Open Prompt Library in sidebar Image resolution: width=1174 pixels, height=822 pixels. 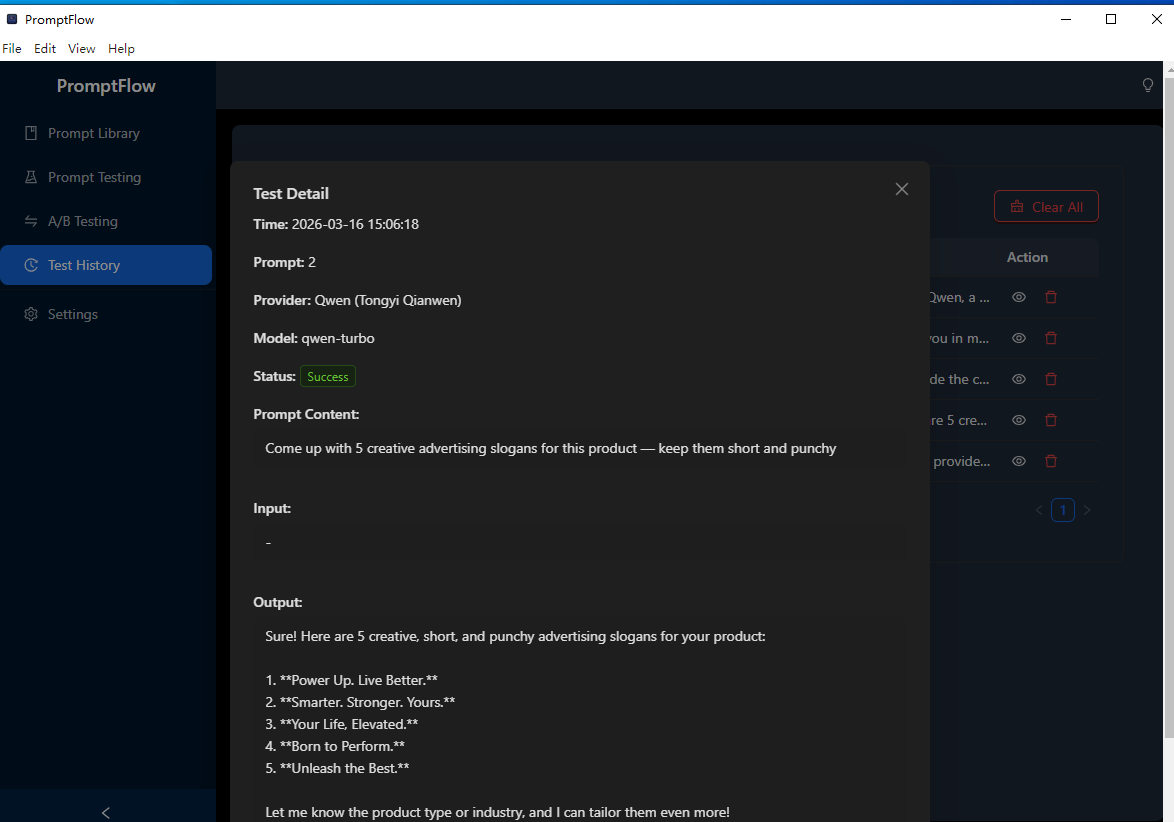106,133
